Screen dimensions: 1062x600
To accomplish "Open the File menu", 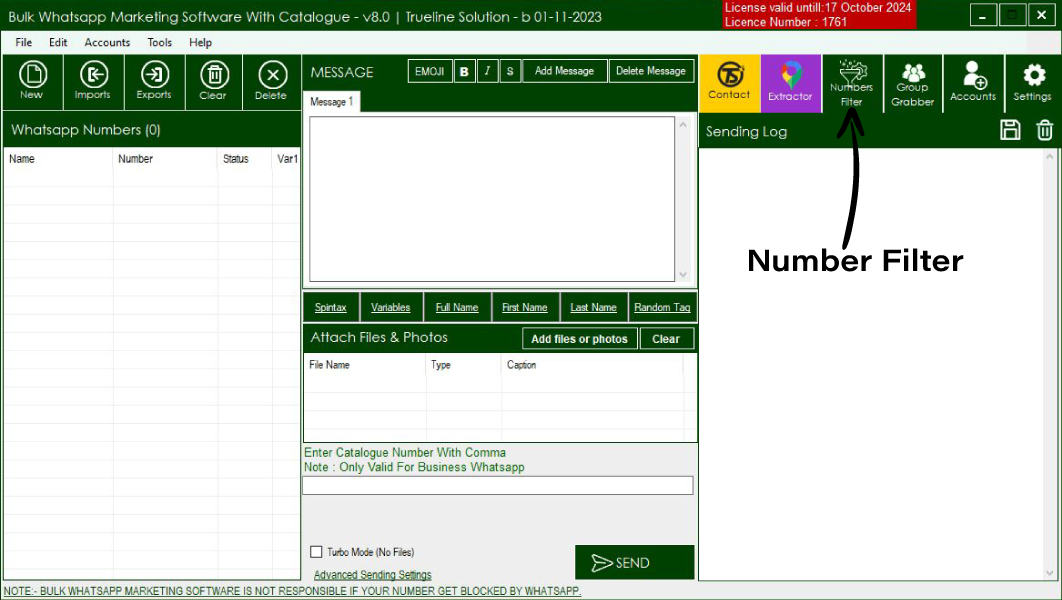I will tap(24, 42).
